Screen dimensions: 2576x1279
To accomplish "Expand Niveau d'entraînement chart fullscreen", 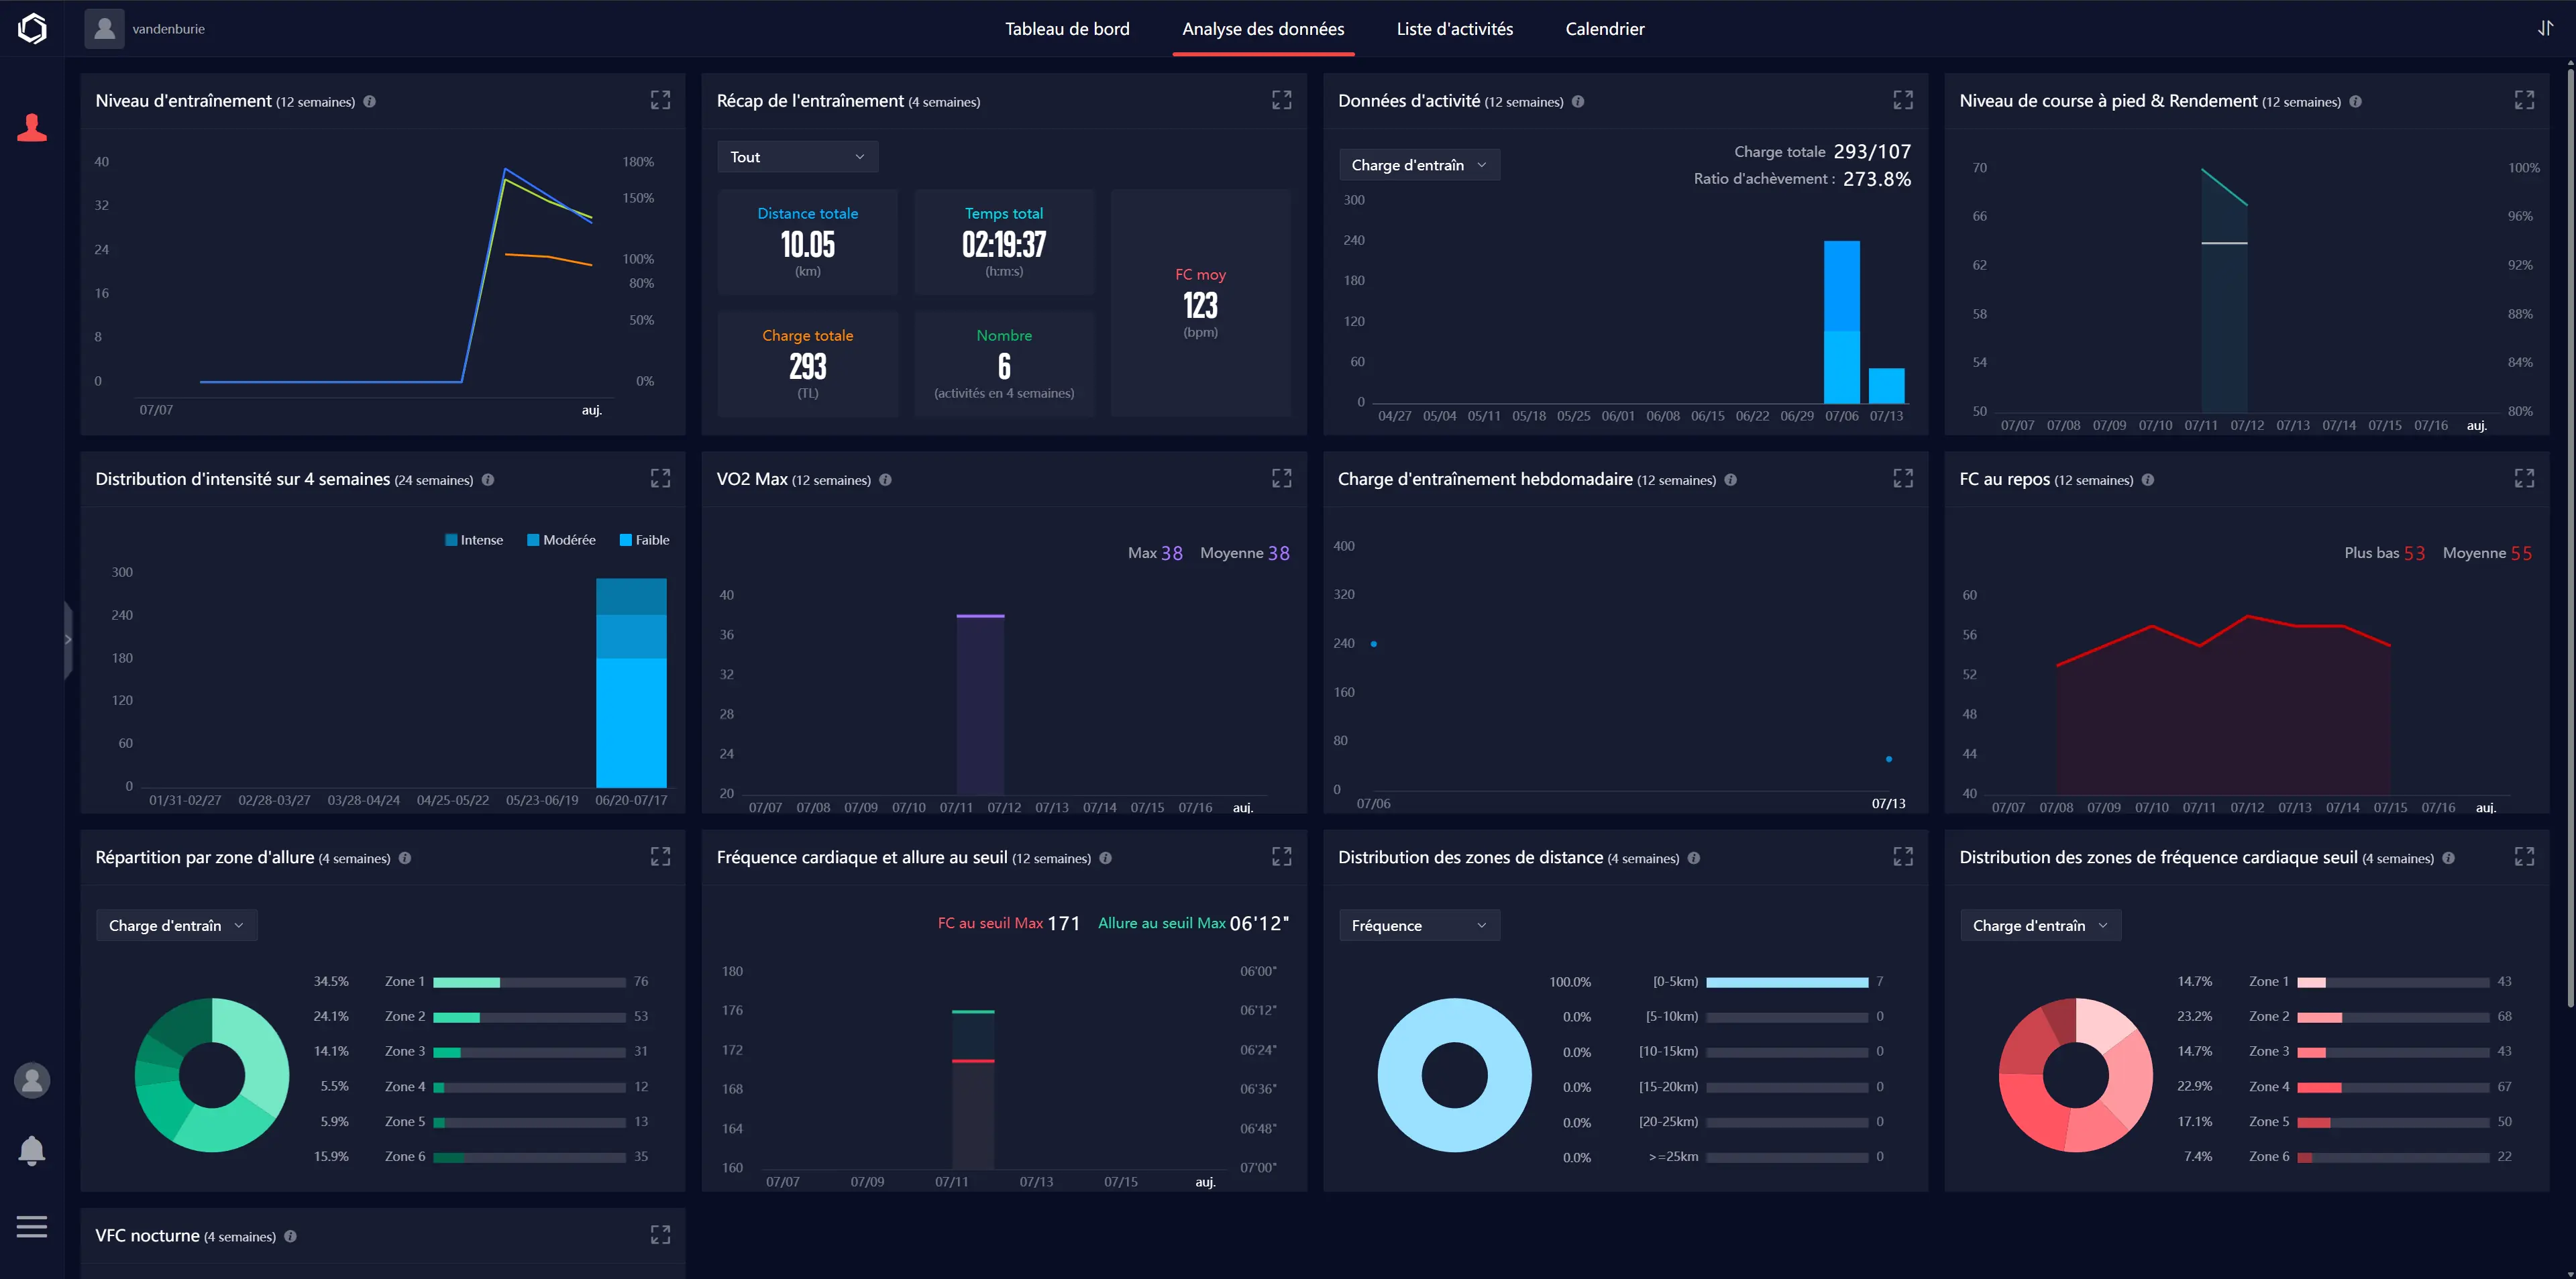I will pyautogui.click(x=660, y=100).
